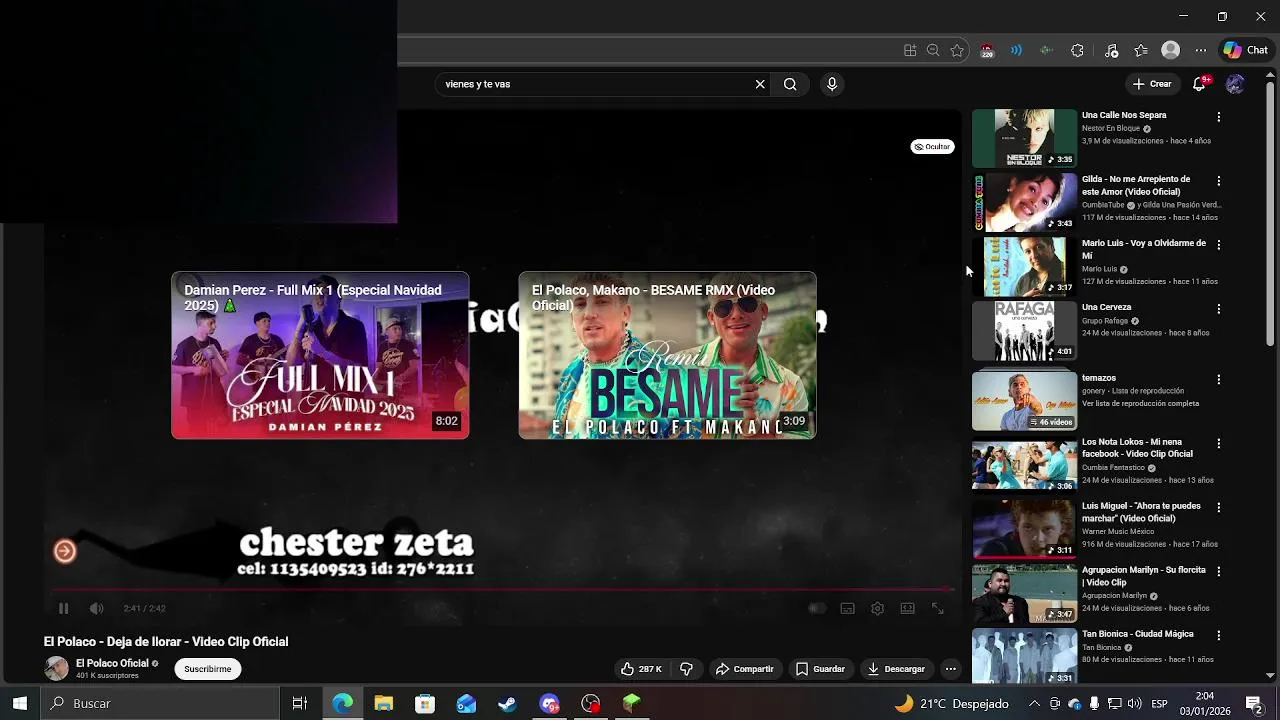The width and height of the screenshot is (1280, 720).
Task: Open File Explorer from the taskbar
Action: pos(384,703)
